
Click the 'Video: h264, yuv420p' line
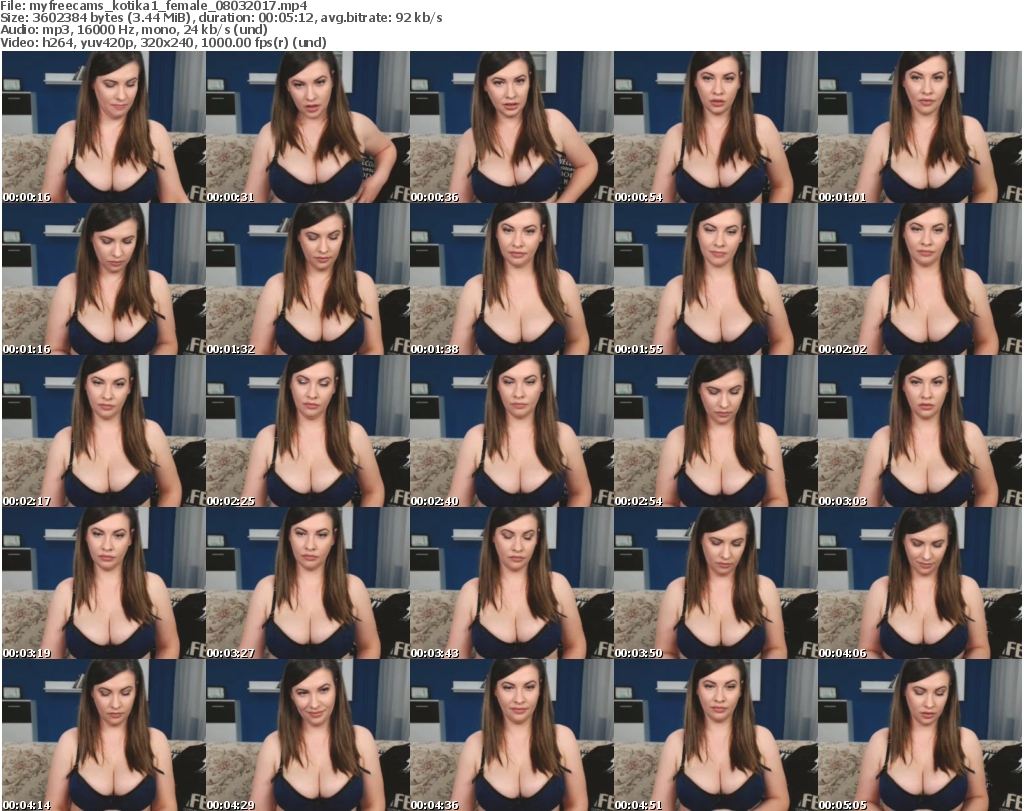point(163,42)
